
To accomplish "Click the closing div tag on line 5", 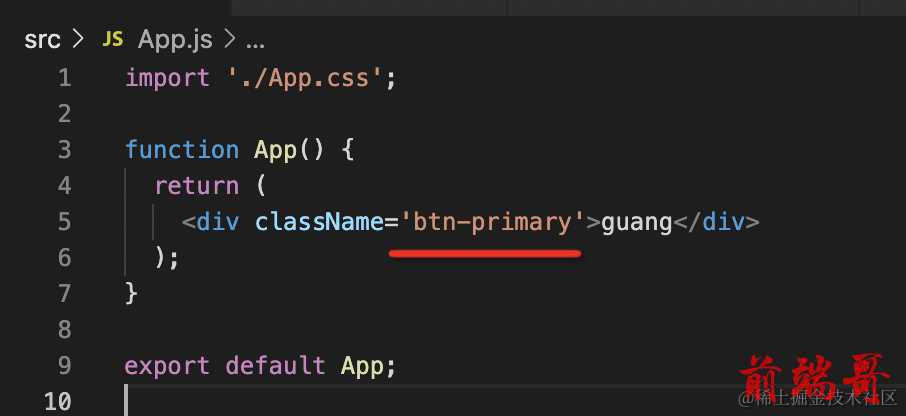I will (x=716, y=222).
